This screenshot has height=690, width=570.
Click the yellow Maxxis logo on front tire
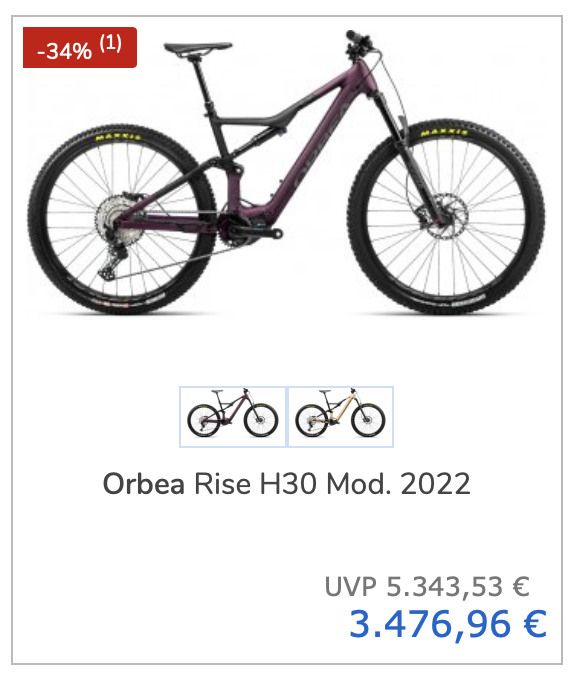[443, 132]
